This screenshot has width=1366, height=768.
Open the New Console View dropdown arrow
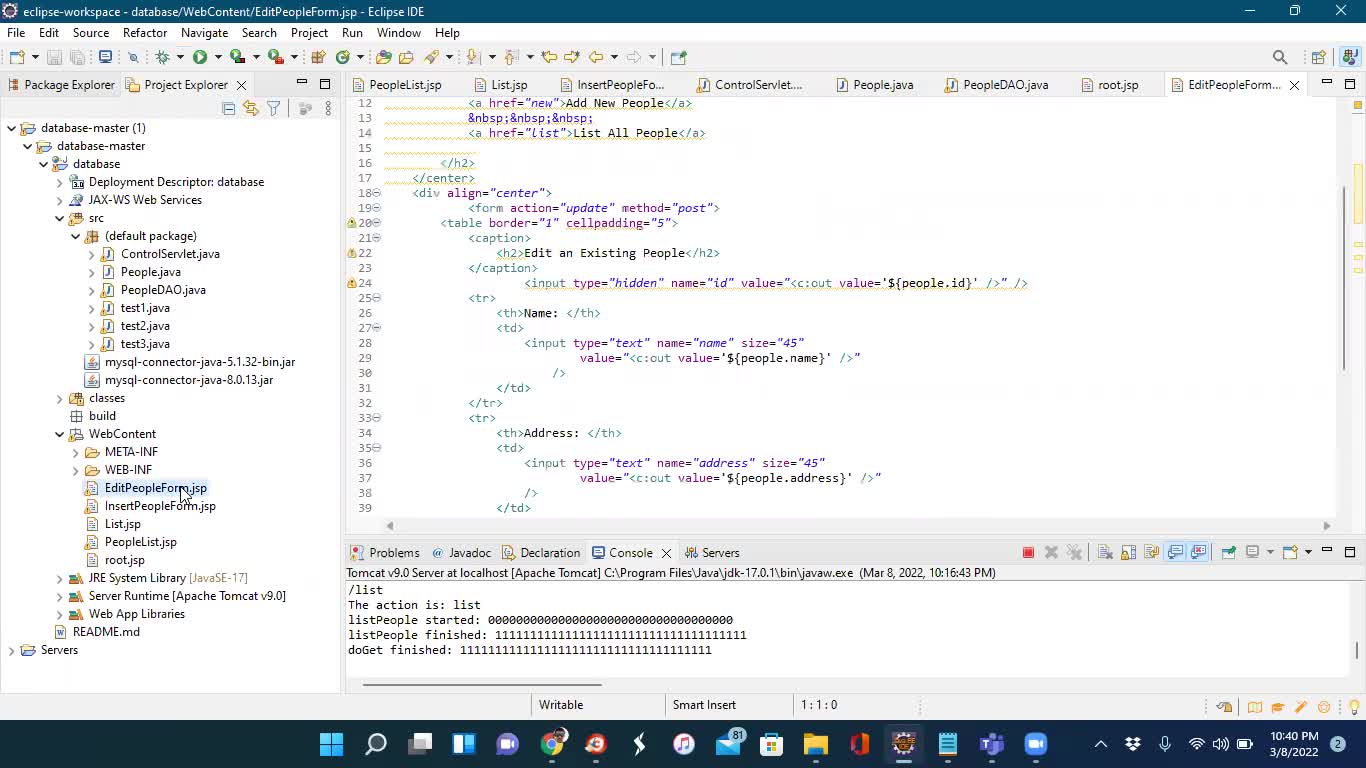coord(1308,552)
